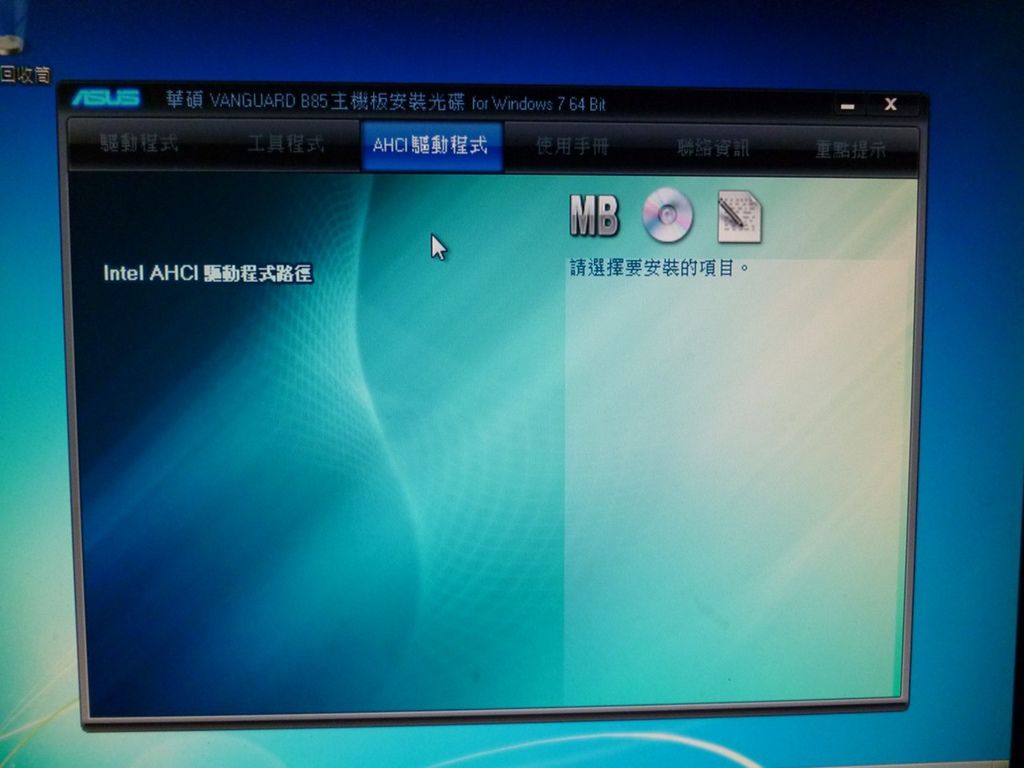The image size is (1024, 768).
Task: Open Intel AHCI 驅動程式路徑 link
Action: click(x=208, y=273)
